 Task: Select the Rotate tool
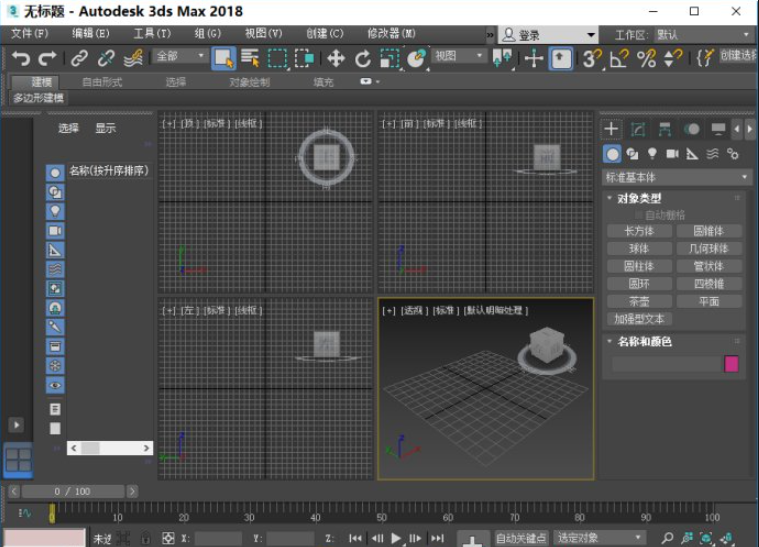[x=362, y=59]
